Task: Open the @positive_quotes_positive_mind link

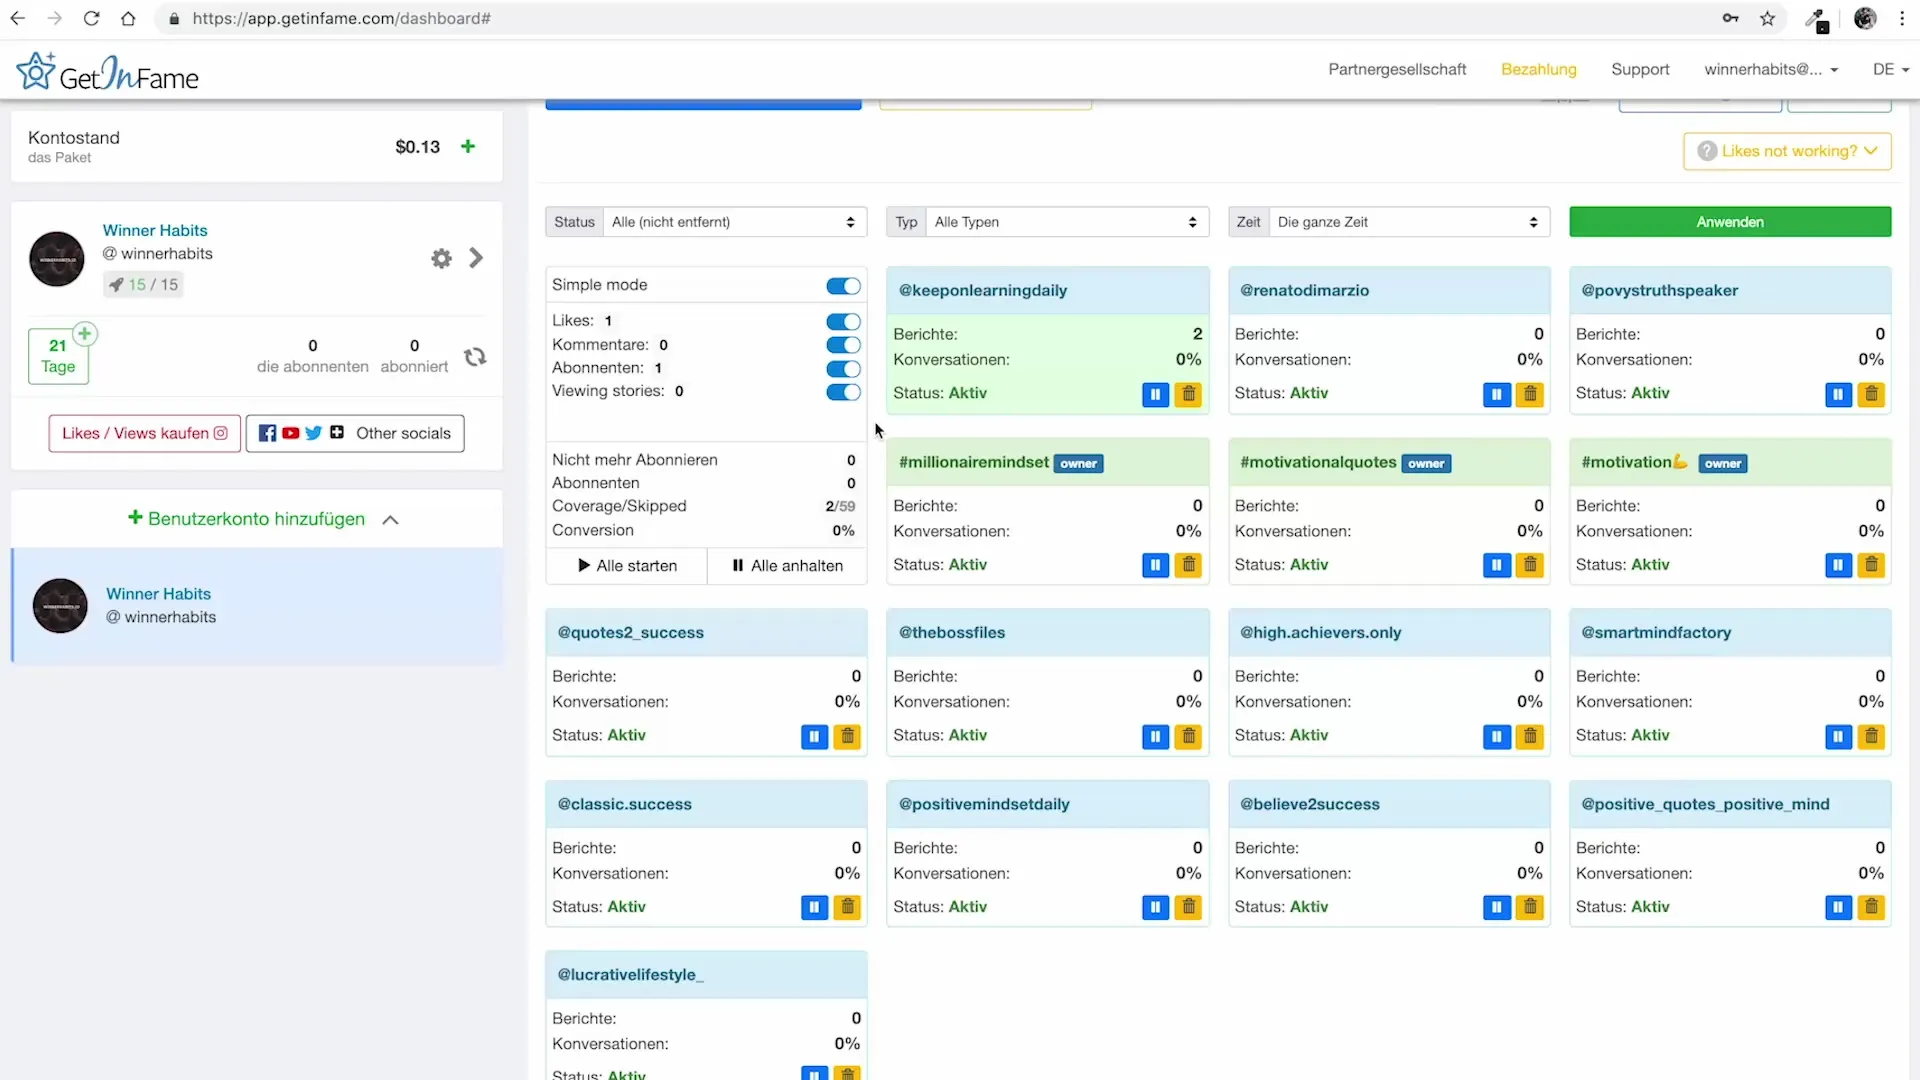Action: (x=1705, y=804)
